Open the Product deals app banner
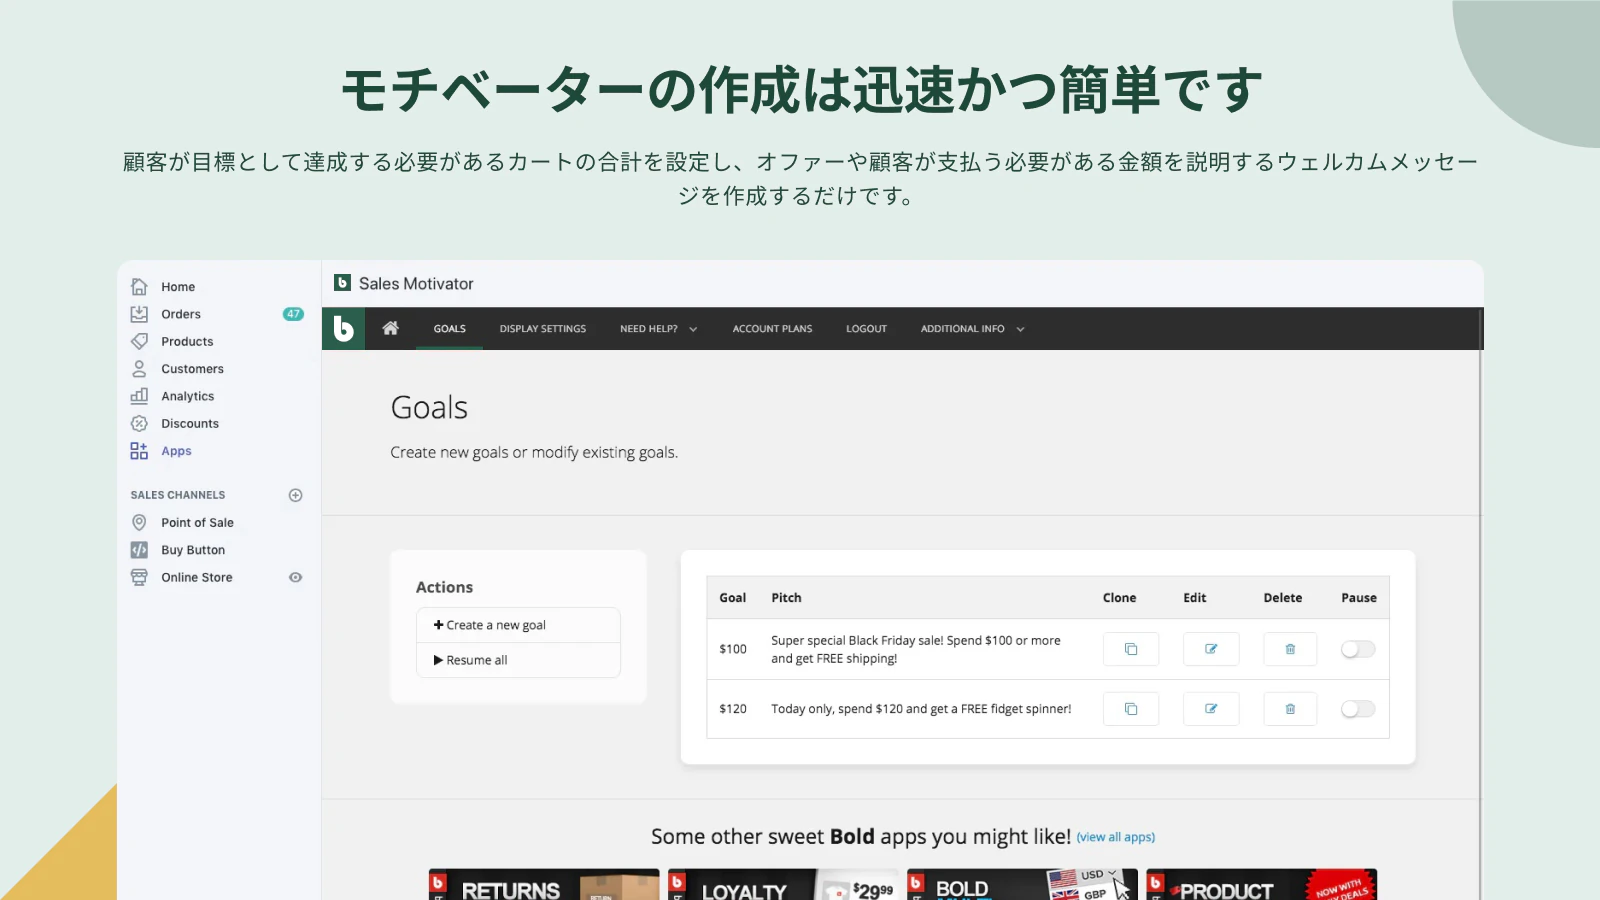Screen dimensions: 1600x900 [1262, 885]
